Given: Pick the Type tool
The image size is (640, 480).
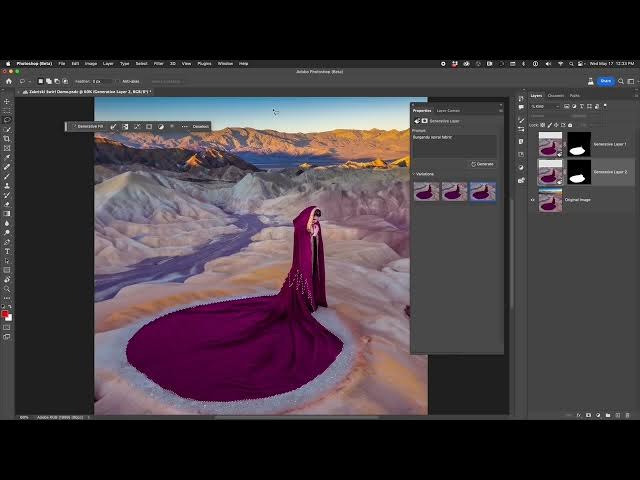Looking at the screenshot, I should tap(7, 251).
